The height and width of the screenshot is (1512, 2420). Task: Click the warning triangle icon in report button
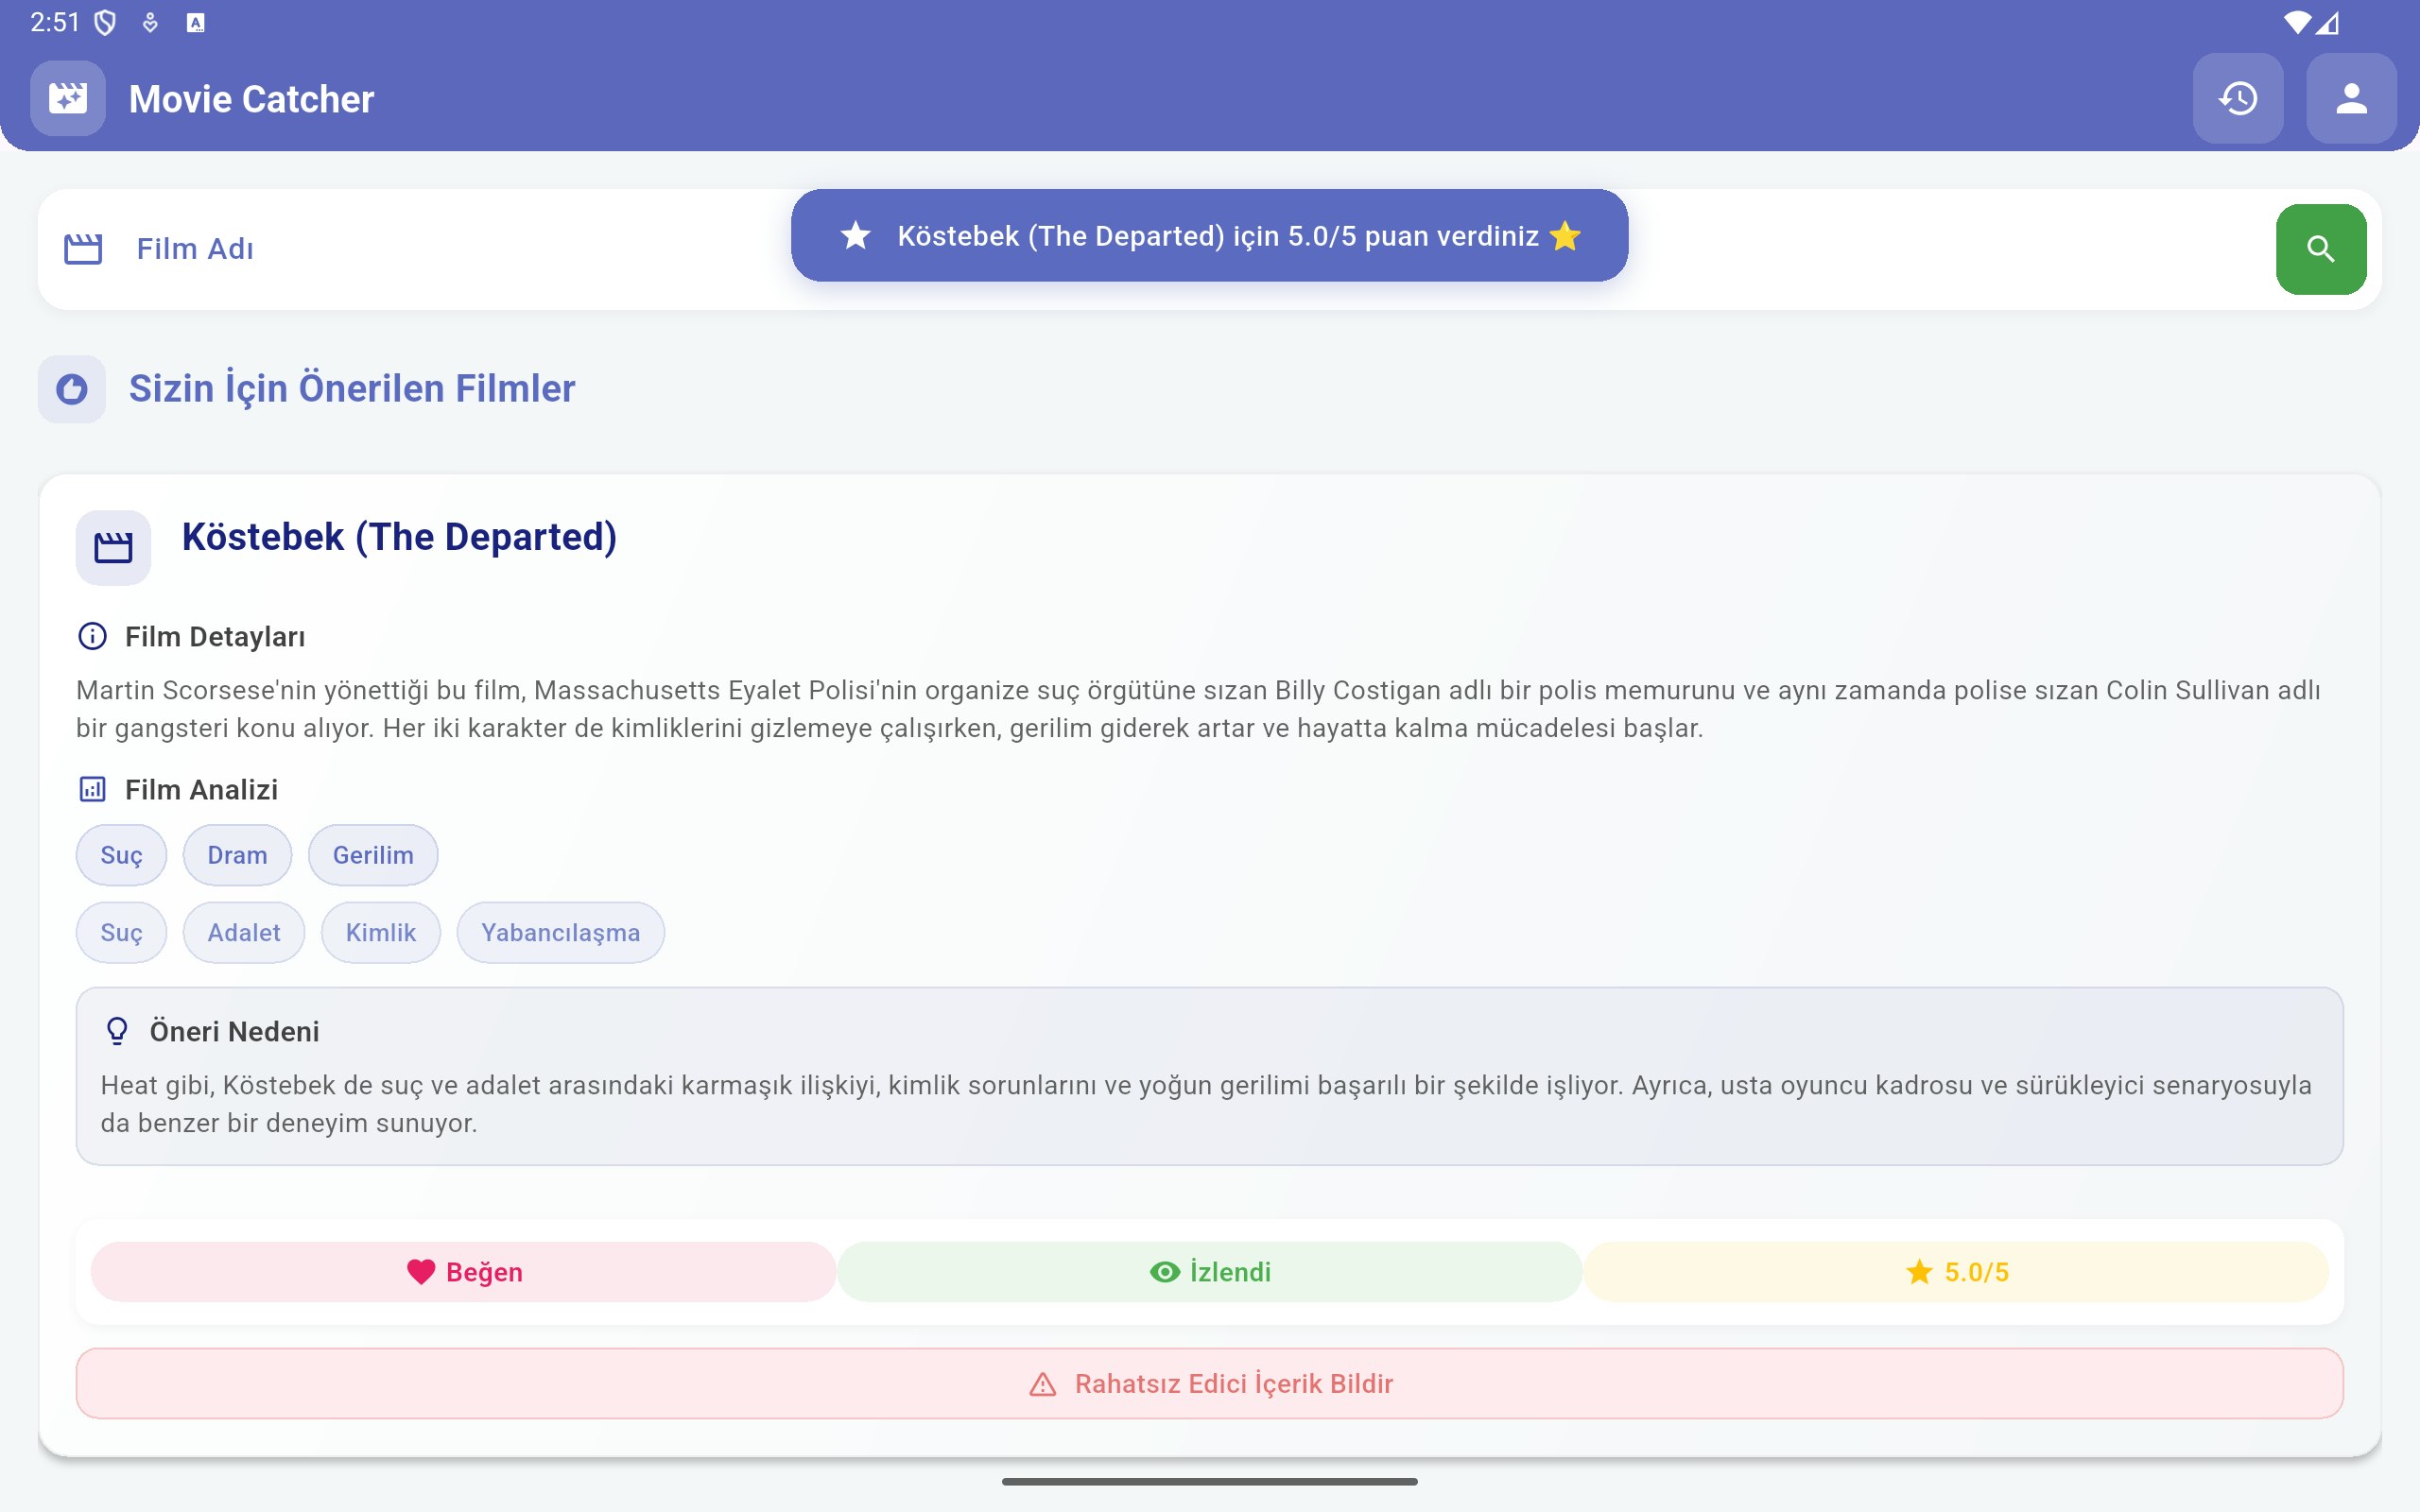click(1043, 1384)
